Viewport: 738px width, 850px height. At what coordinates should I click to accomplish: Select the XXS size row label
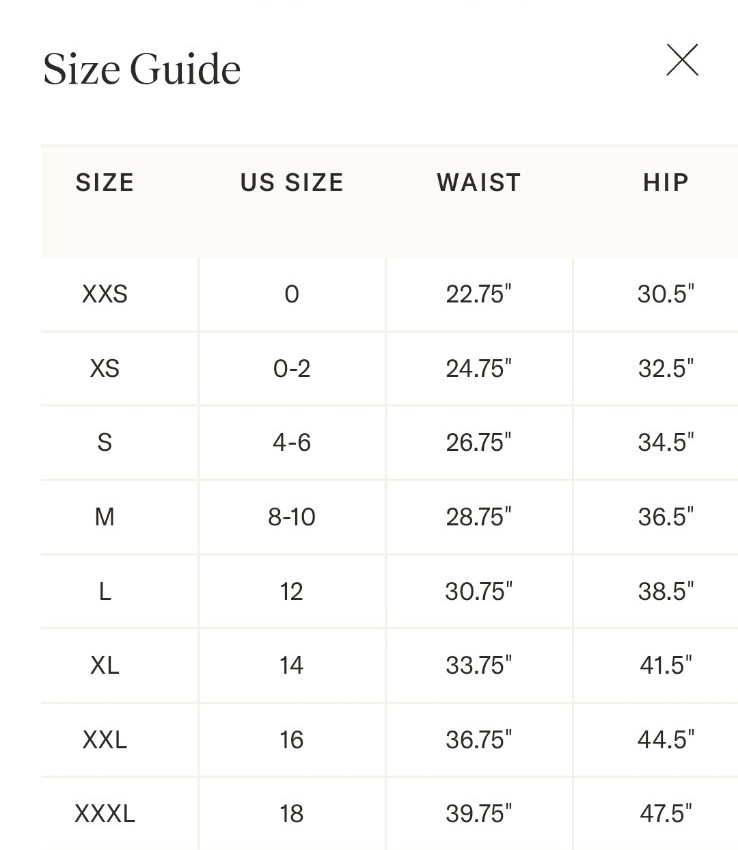[105, 294]
